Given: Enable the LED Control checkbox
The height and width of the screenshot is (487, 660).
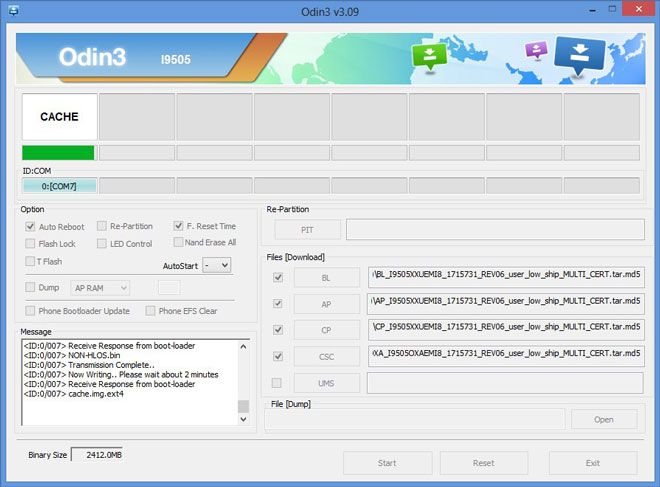Looking at the screenshot, I should pos(101,244).
